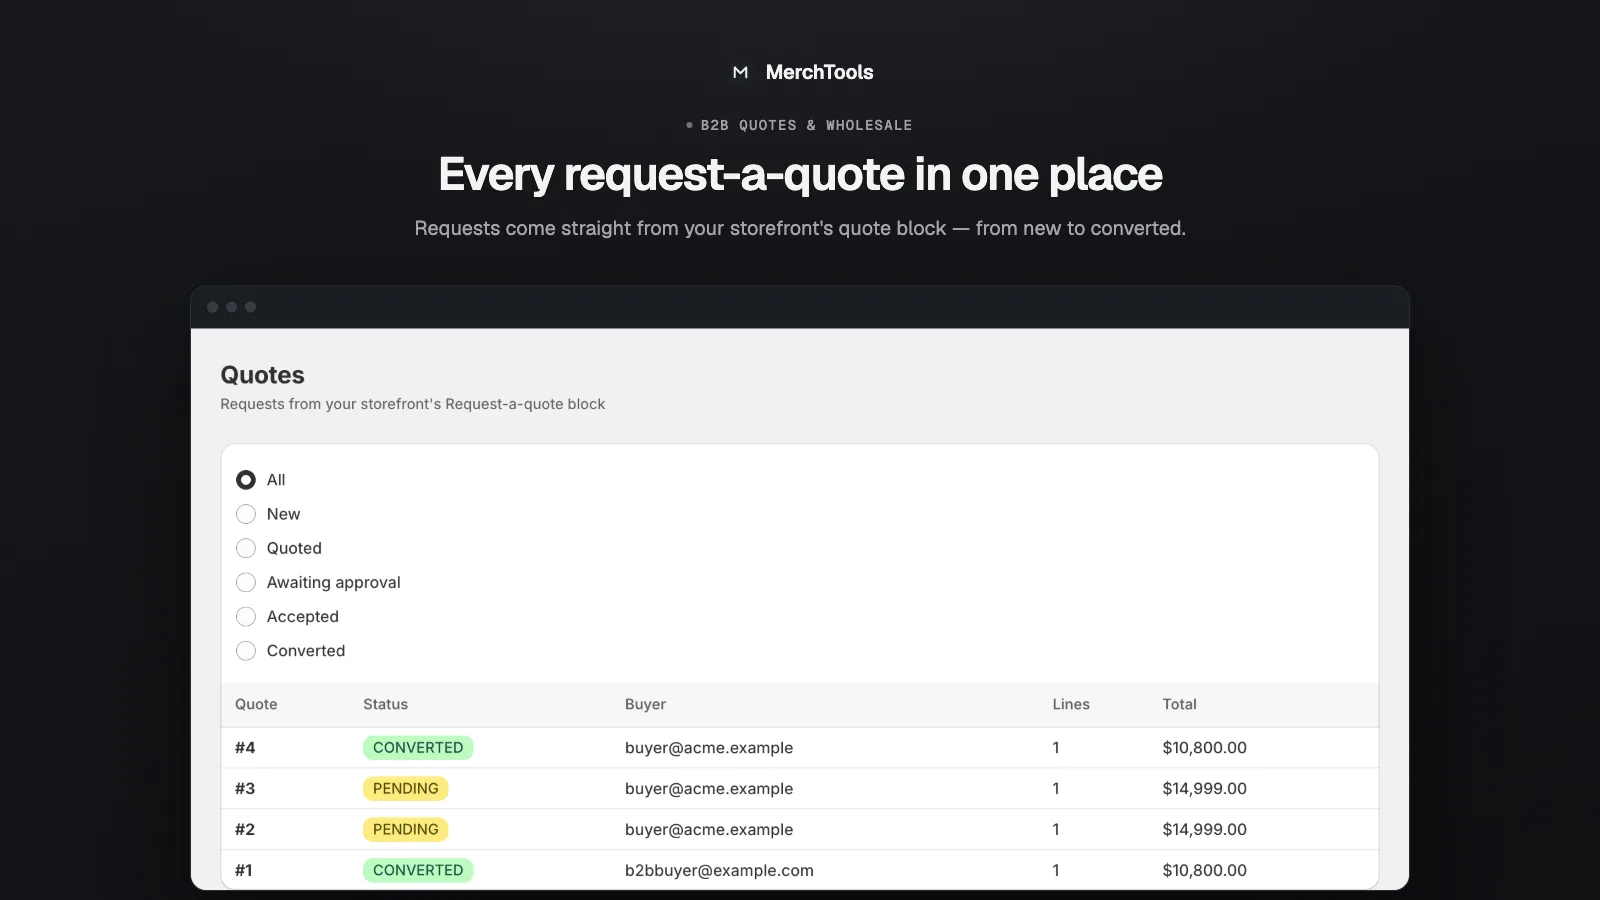The width and height of the screenshot is (1600, 900).
Task: Click buyer@acme.example in quote #4 row
Action: point(709,747)
